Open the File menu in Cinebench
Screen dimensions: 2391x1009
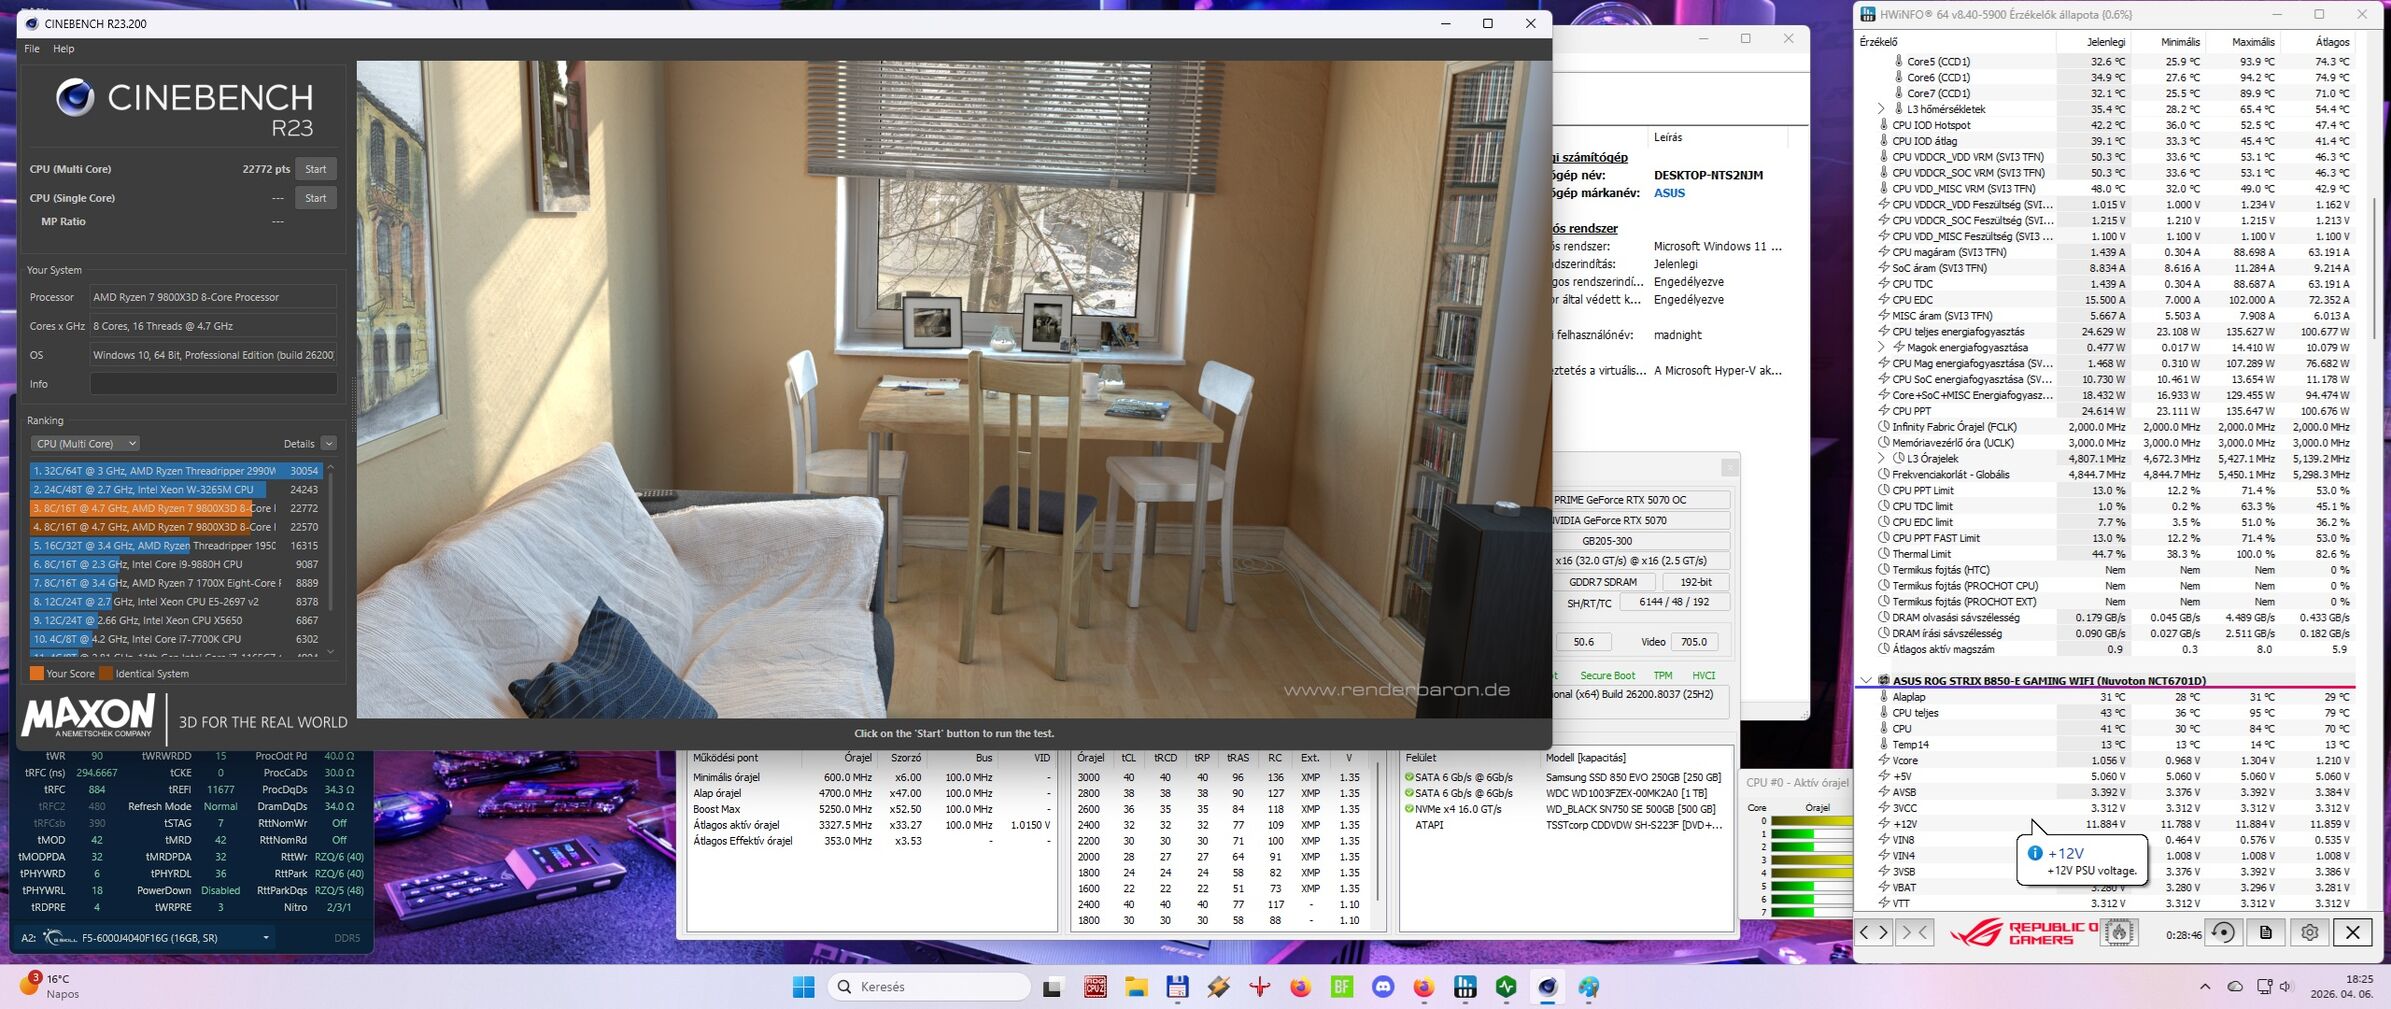tap(32, 48)
